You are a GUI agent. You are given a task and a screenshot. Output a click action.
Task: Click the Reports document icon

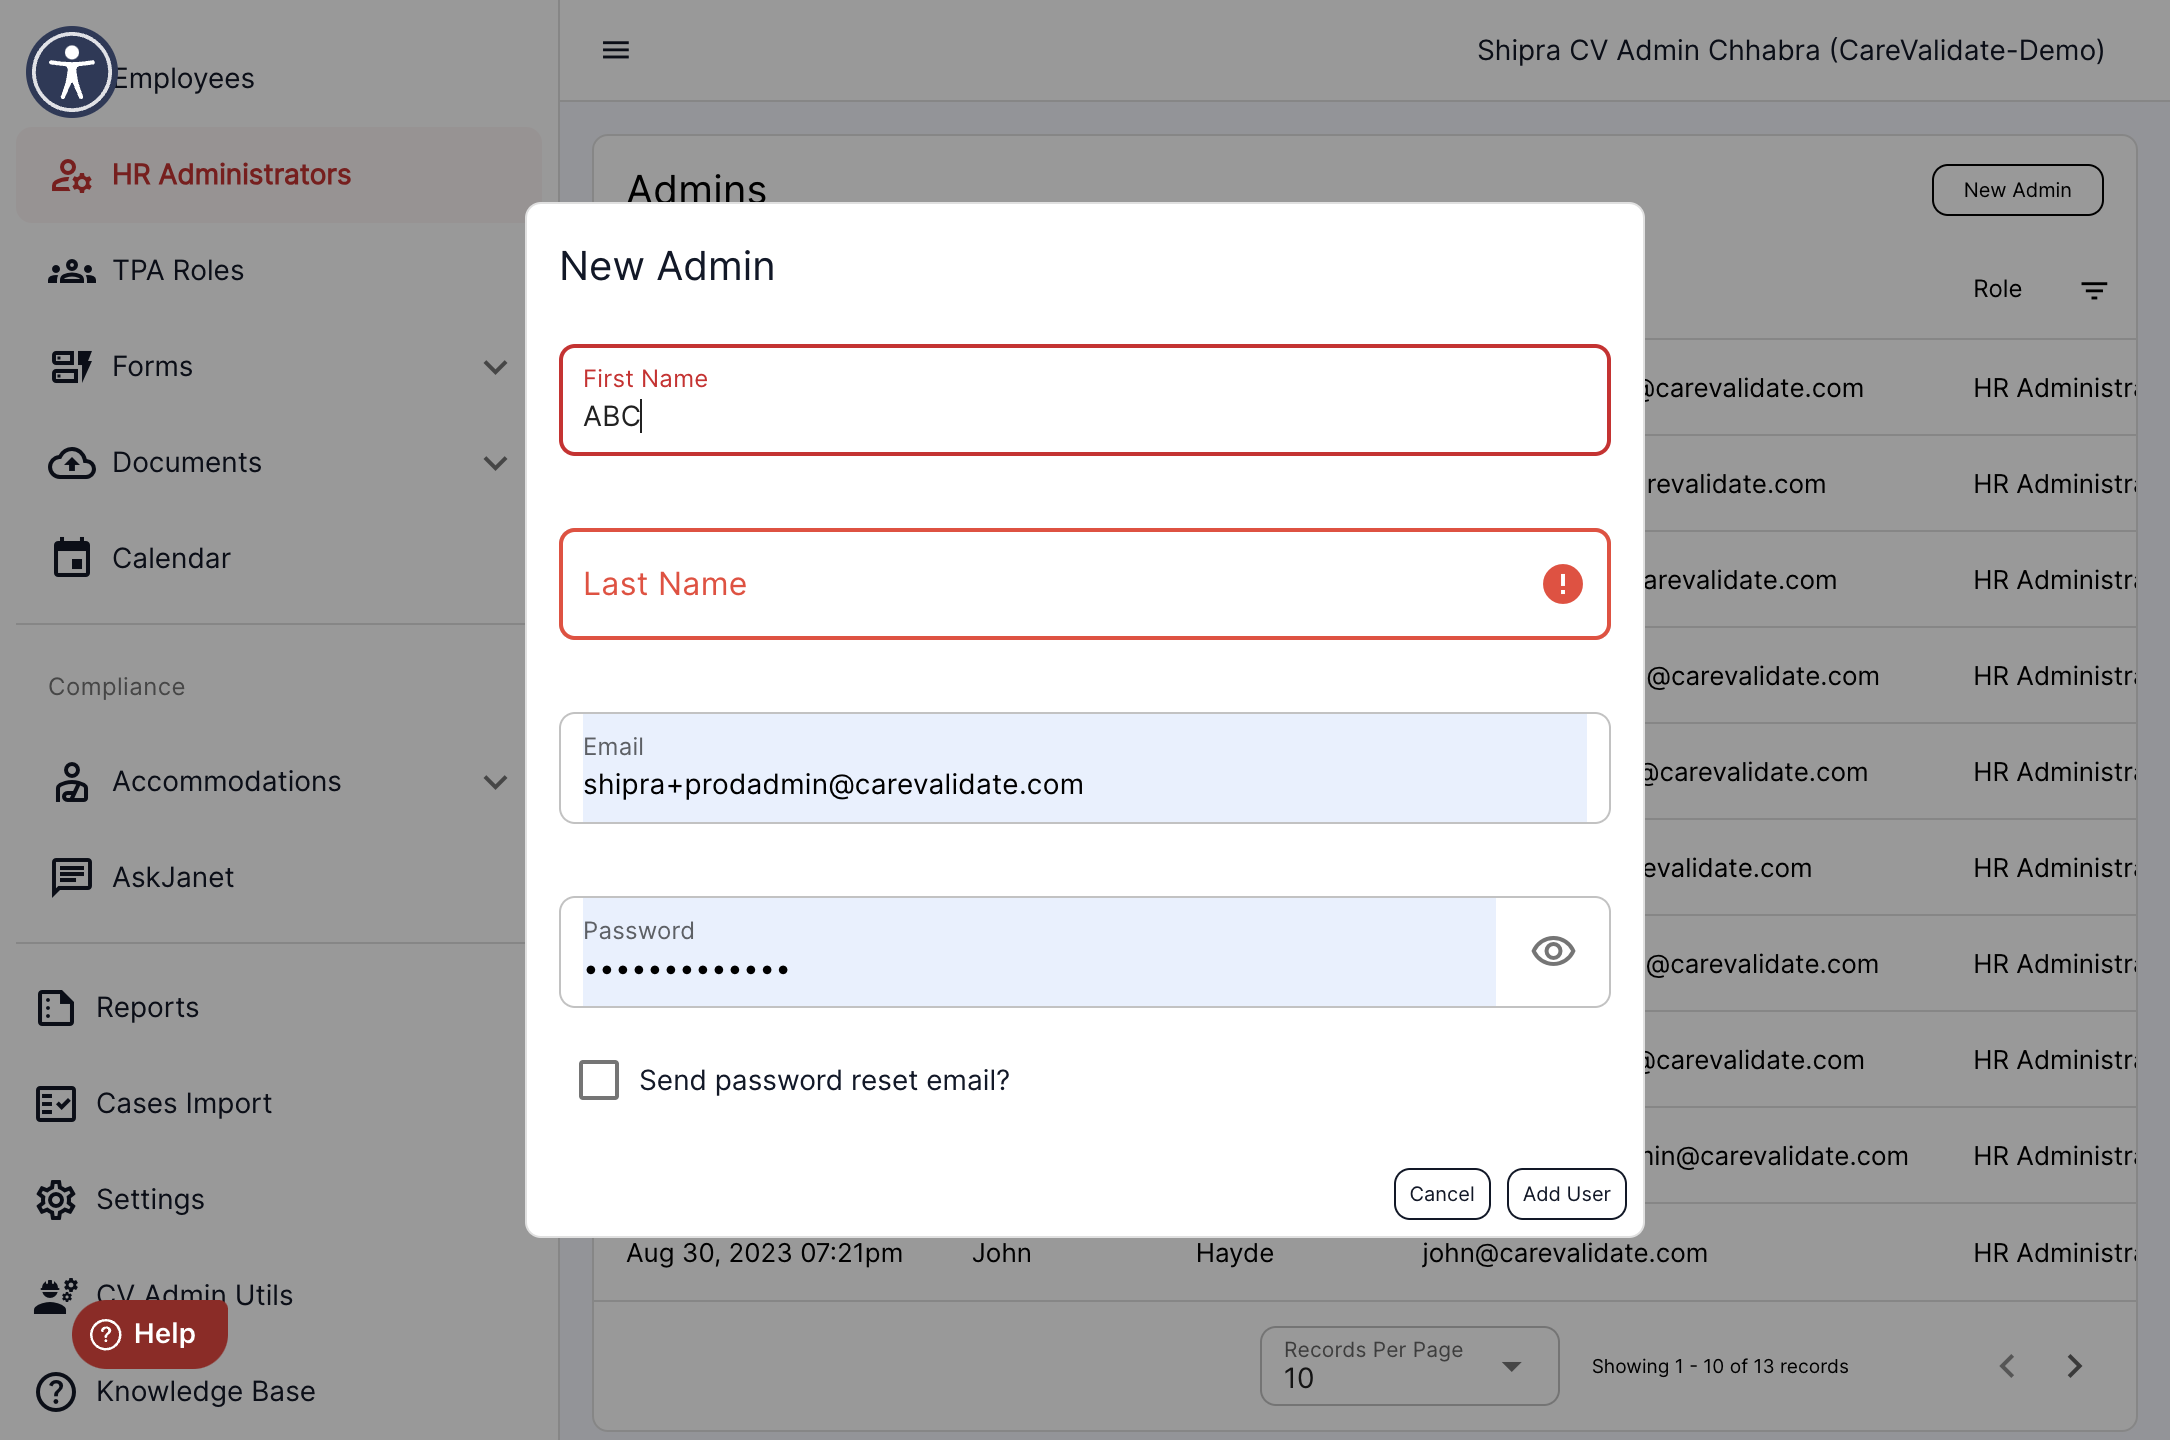[x=56, y=1007]
